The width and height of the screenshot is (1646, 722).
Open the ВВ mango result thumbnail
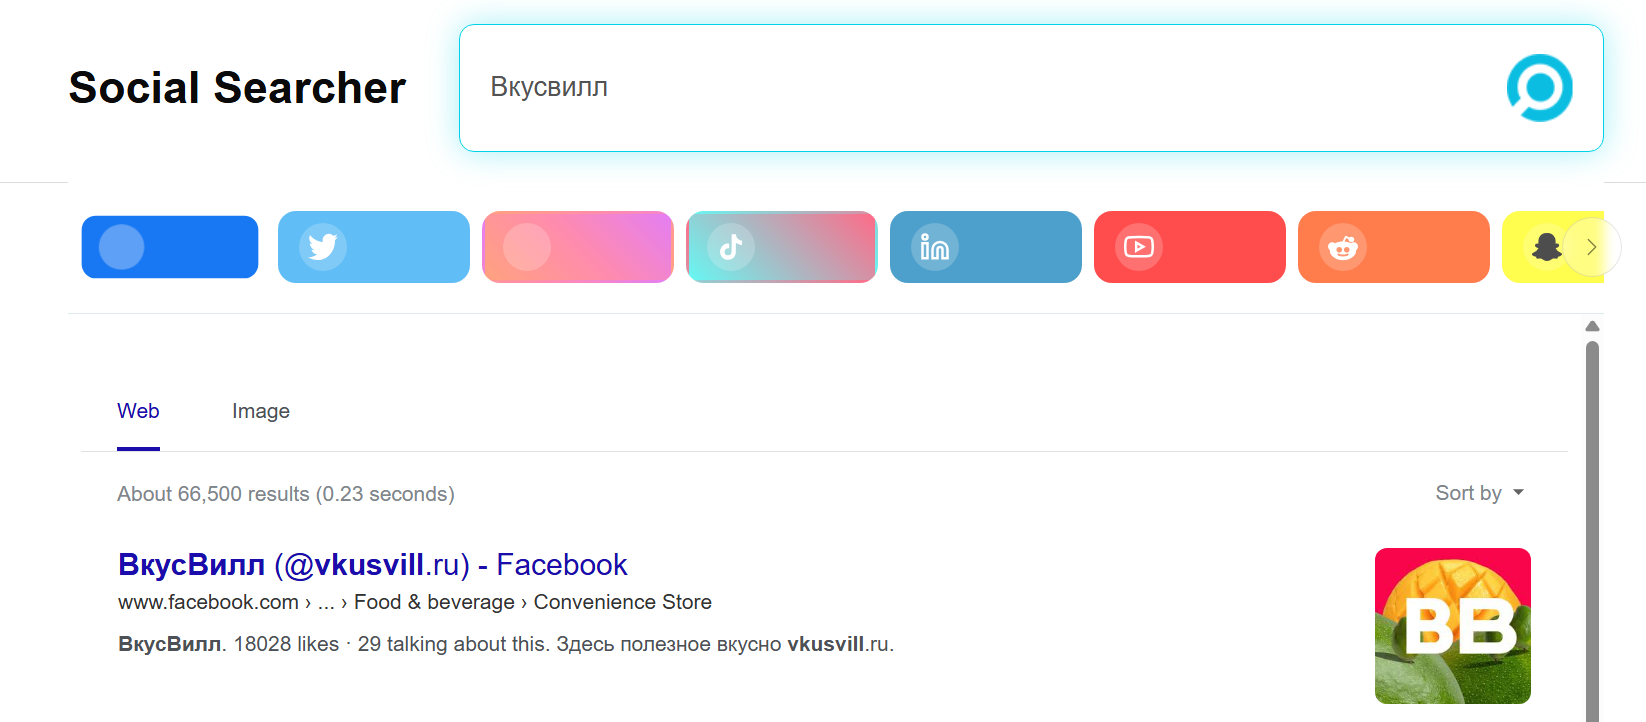[x=1453, y=626]
